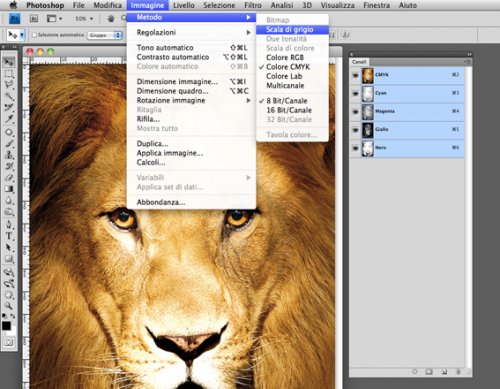The height and width of the screenshot is (389, 500).
Task: Enable Selezione automatica checkbox
Action: (34, 35)
